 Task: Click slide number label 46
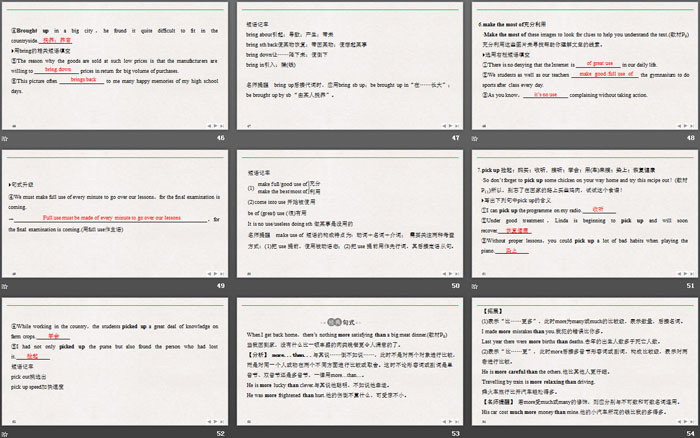(x=220, y=137)
